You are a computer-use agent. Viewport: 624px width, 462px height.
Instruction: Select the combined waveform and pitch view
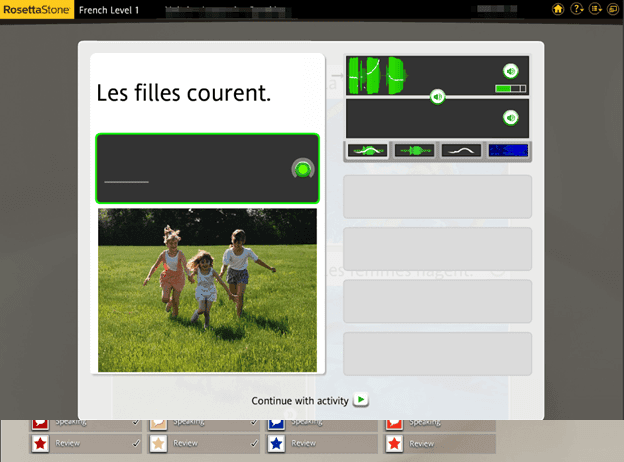(367, 151)
